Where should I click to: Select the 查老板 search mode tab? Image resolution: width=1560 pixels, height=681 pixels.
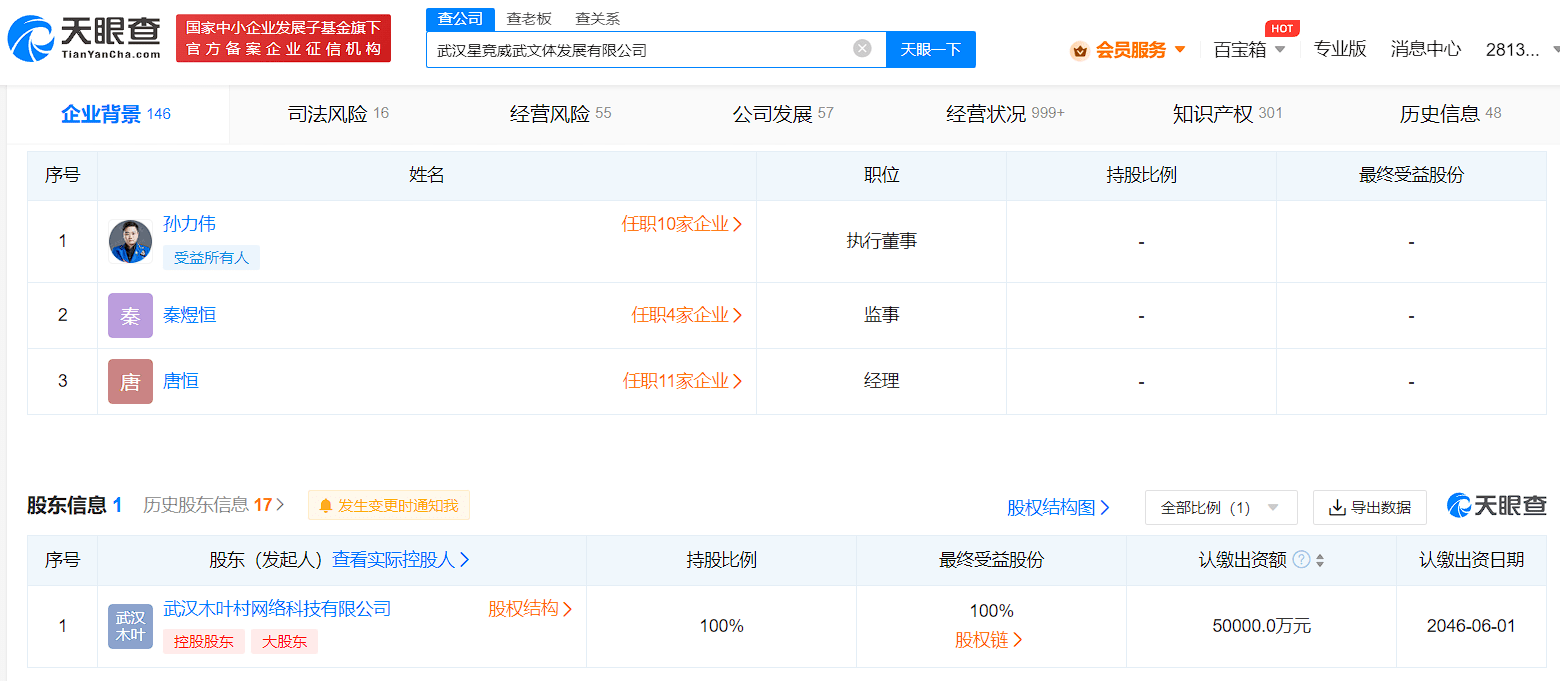click(529, 19)
